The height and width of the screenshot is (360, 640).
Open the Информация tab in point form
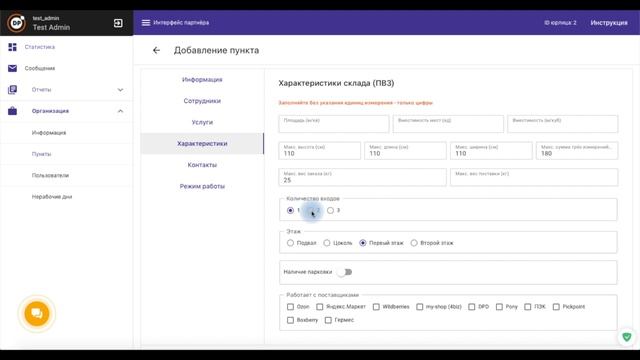click(202, 80)
